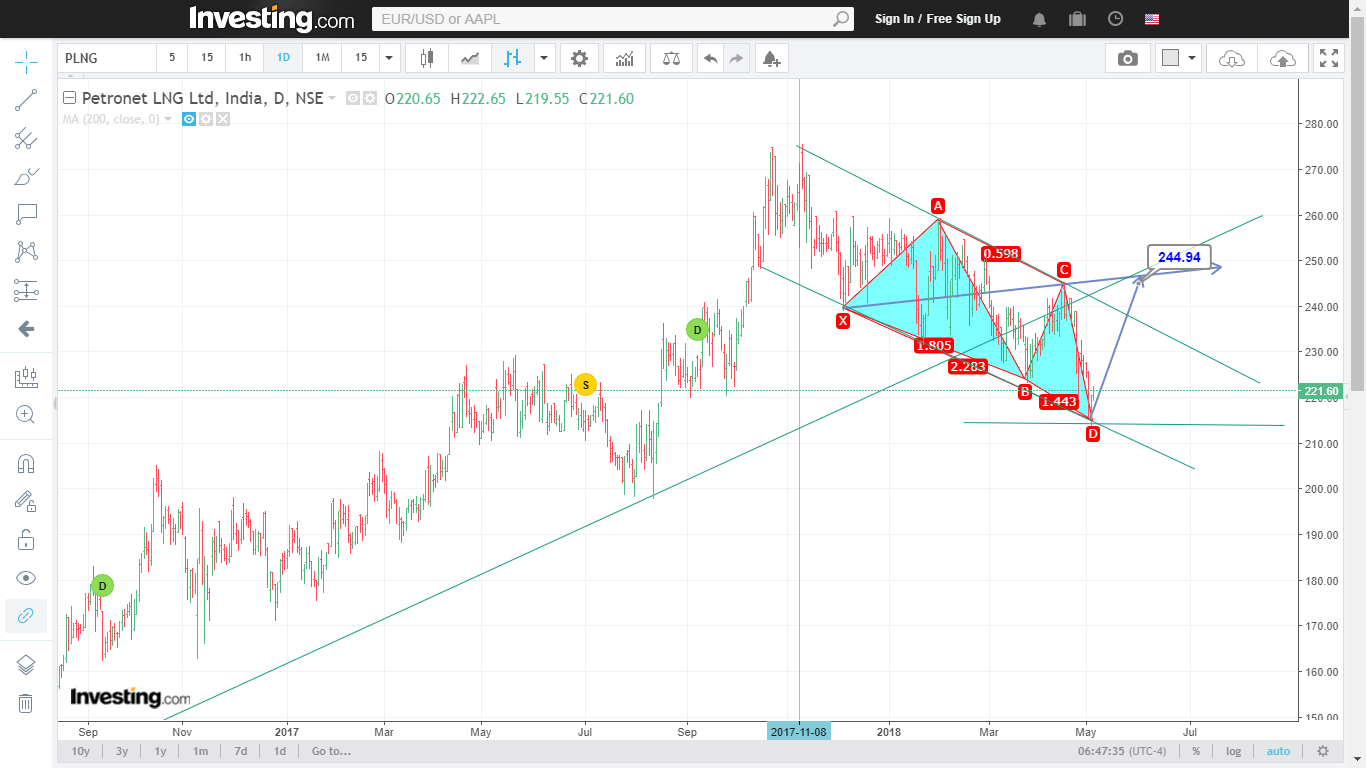Toggle stay in drawing mode pencil-lock
Screen dimensions: 1366x768
tap(26, 501)
